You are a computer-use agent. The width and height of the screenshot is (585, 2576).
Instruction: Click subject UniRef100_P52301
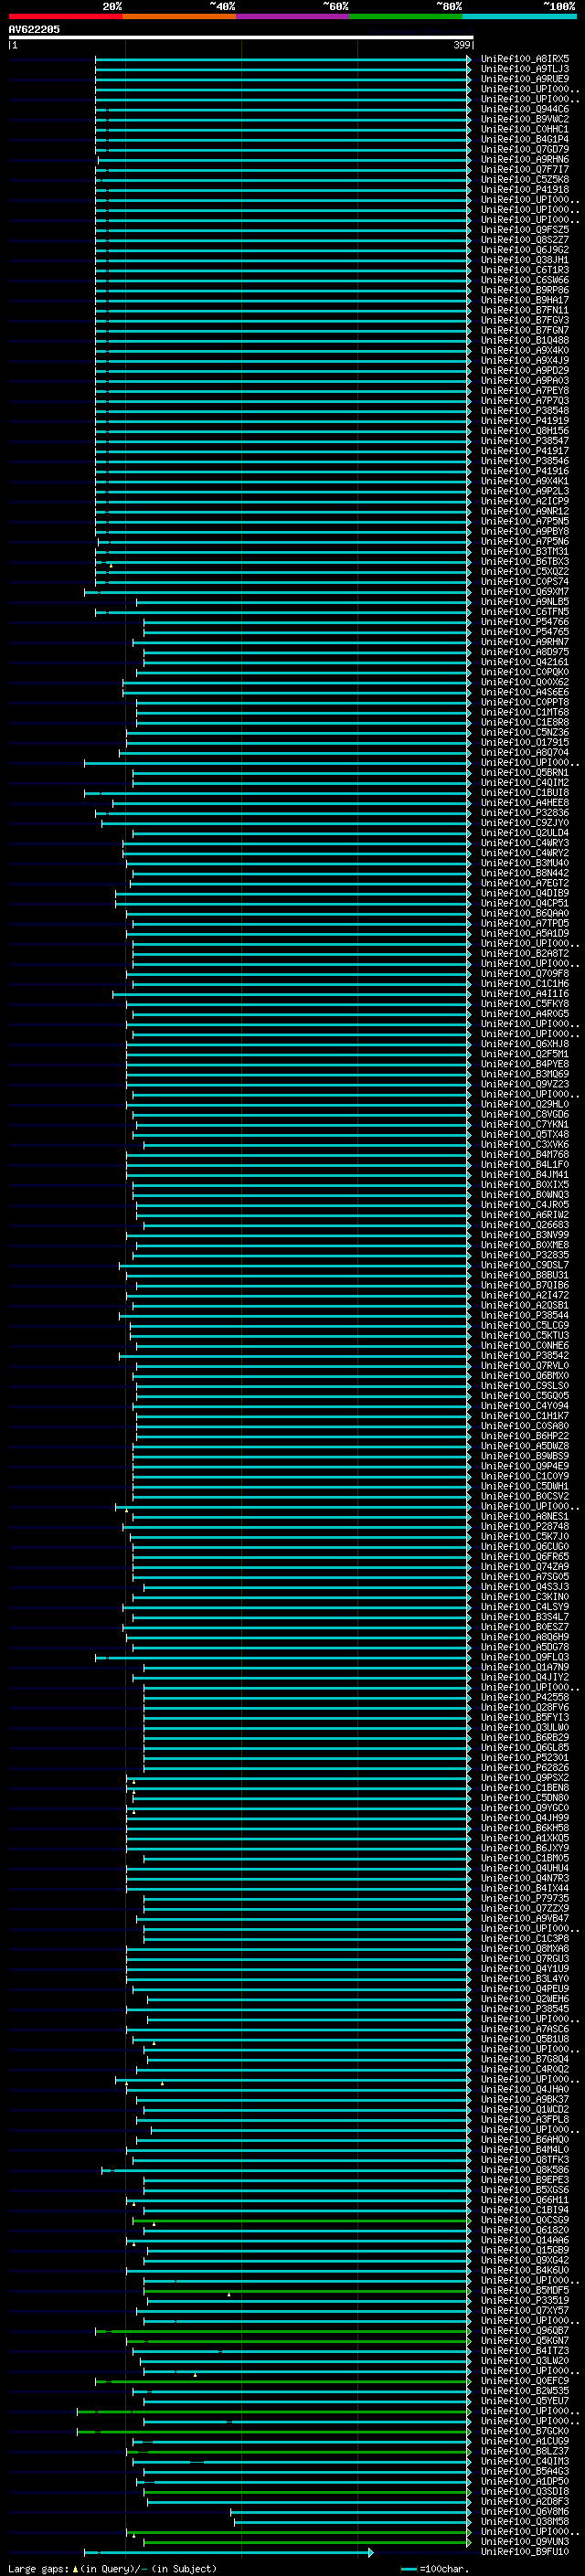click(524, 1758)
